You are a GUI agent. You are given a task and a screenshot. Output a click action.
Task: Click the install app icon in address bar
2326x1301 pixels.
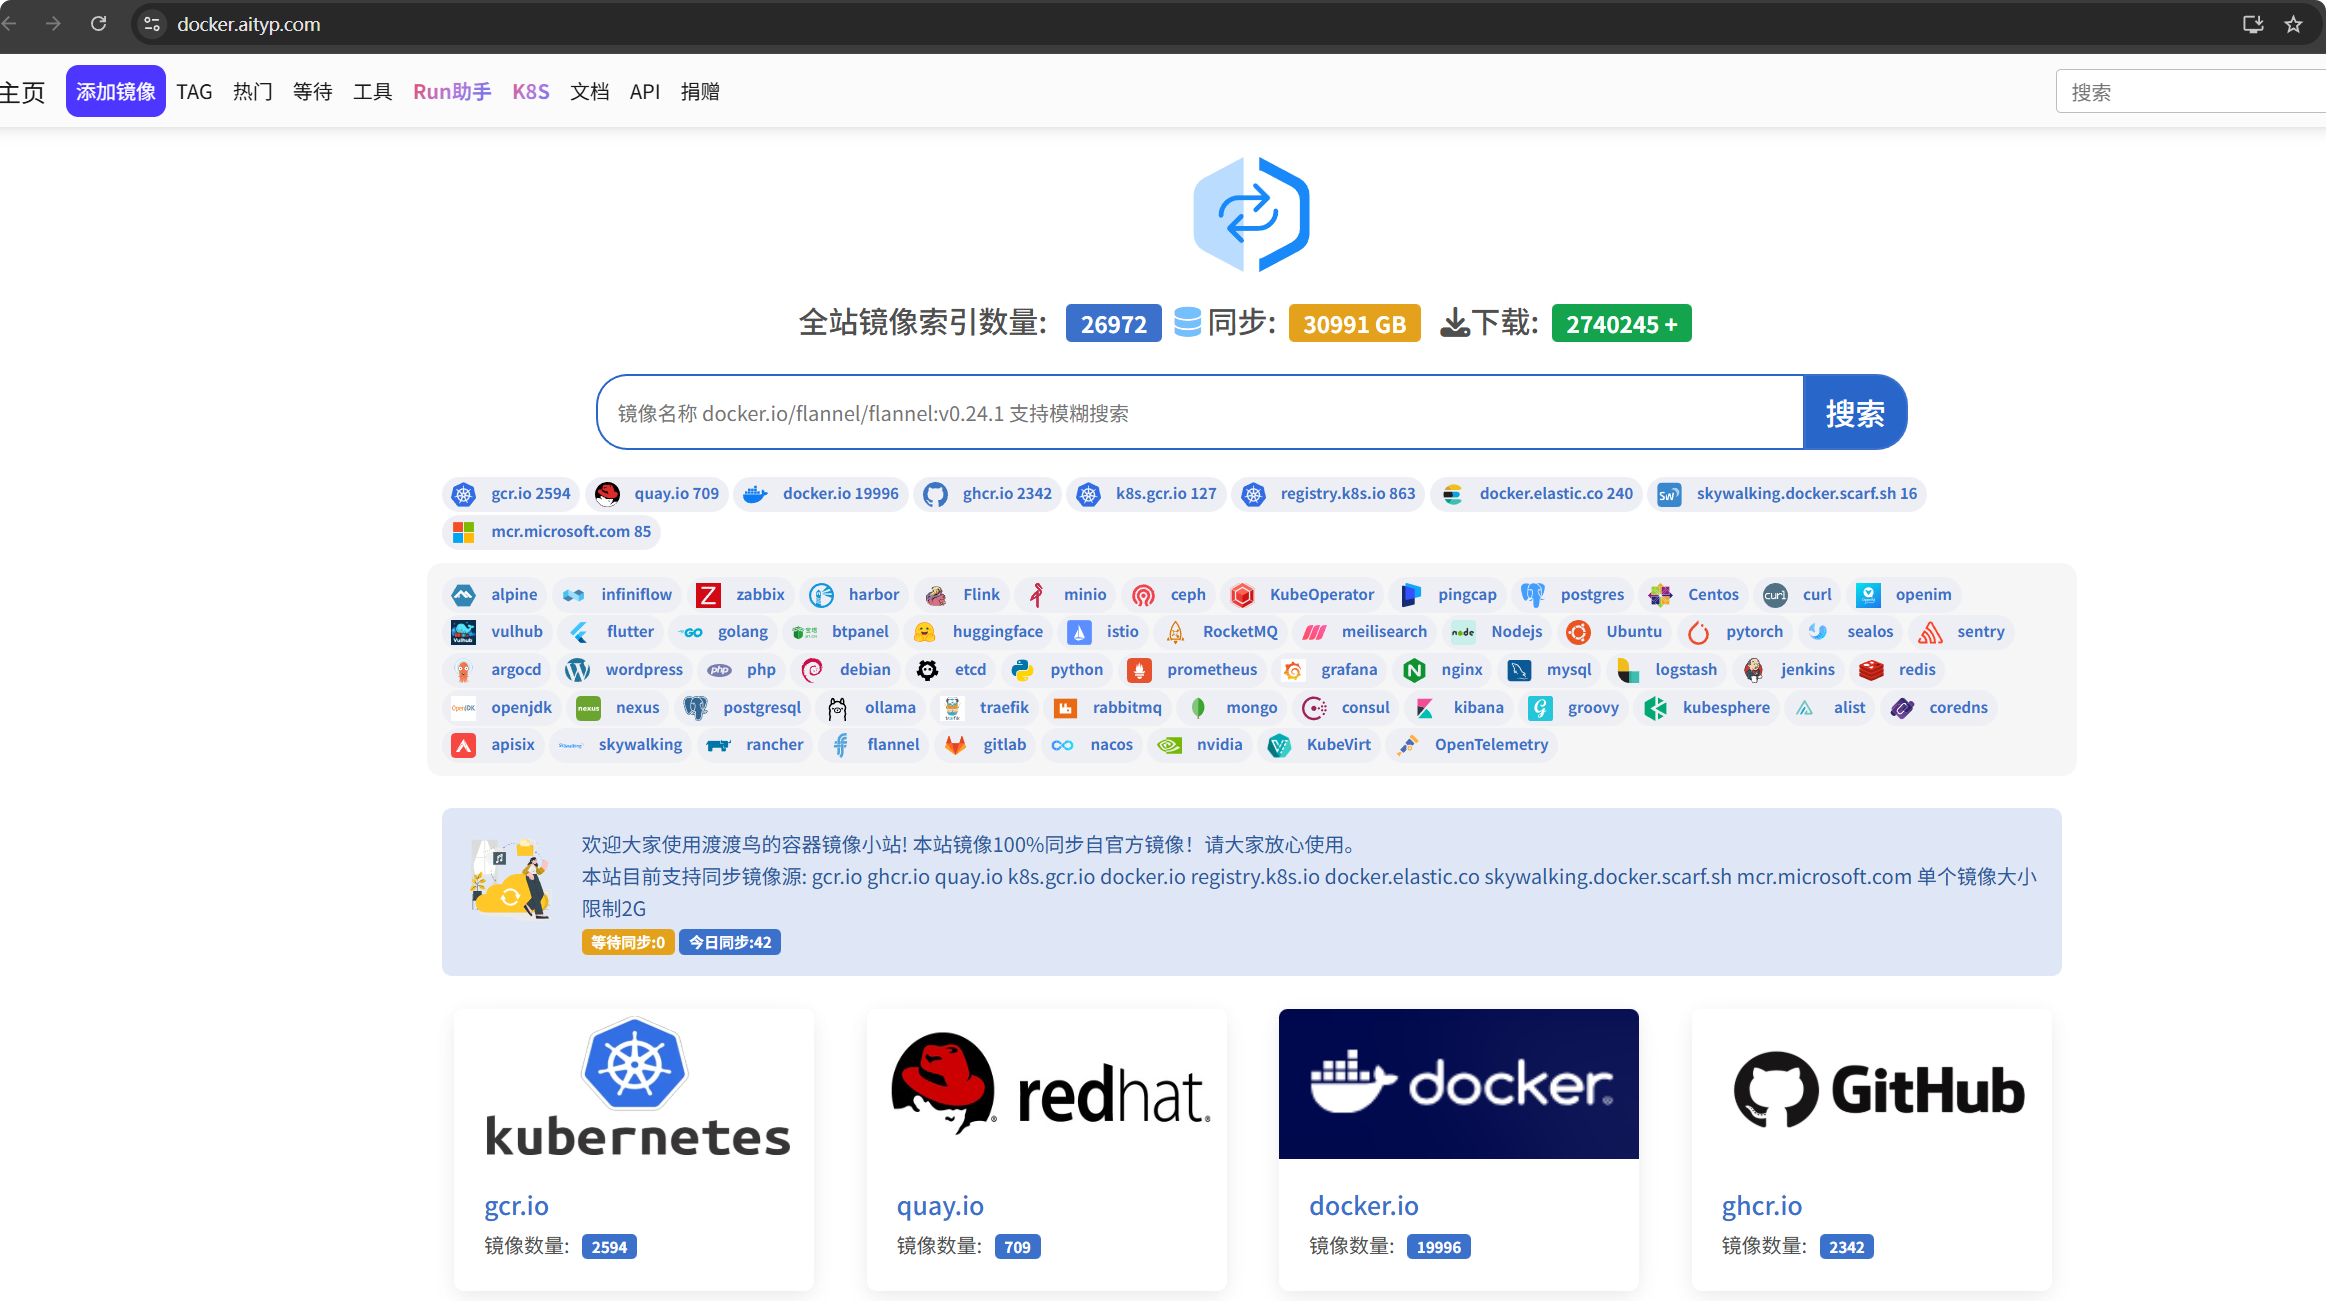tap(2253, 24)
